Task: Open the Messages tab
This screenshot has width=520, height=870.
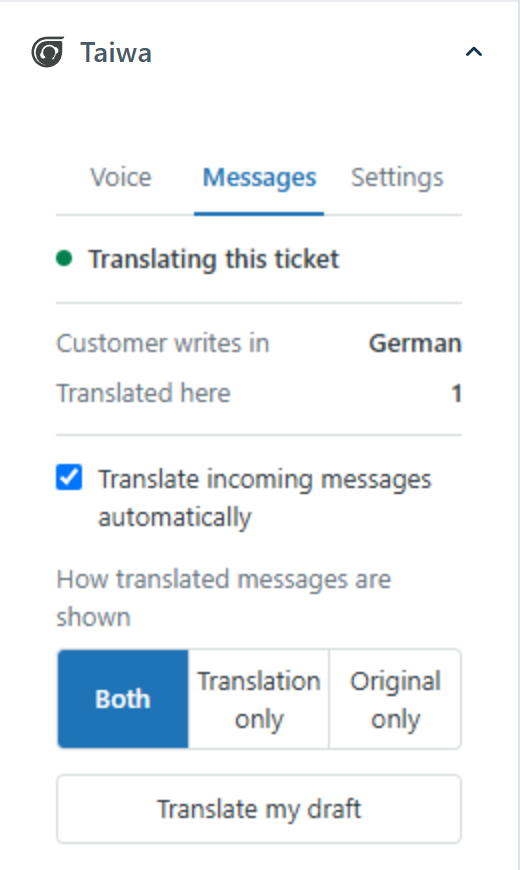Action: (259, 178)
